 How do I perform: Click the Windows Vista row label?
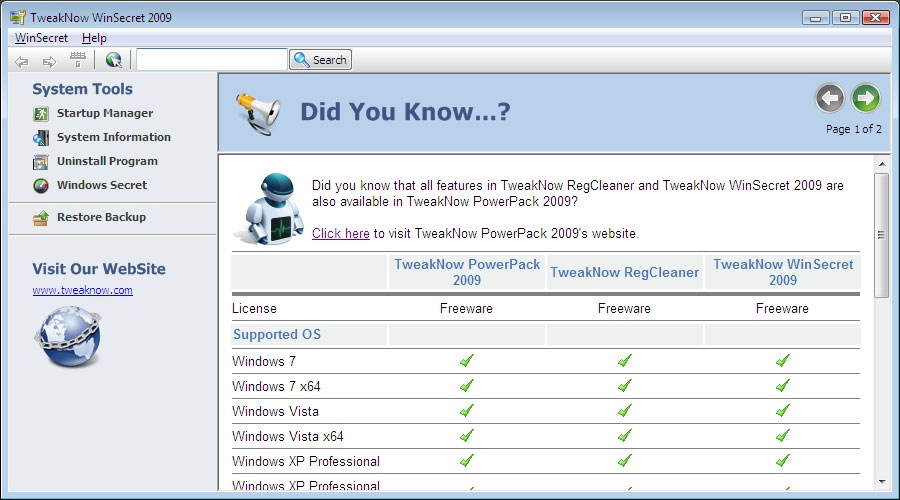coord(275,412)
